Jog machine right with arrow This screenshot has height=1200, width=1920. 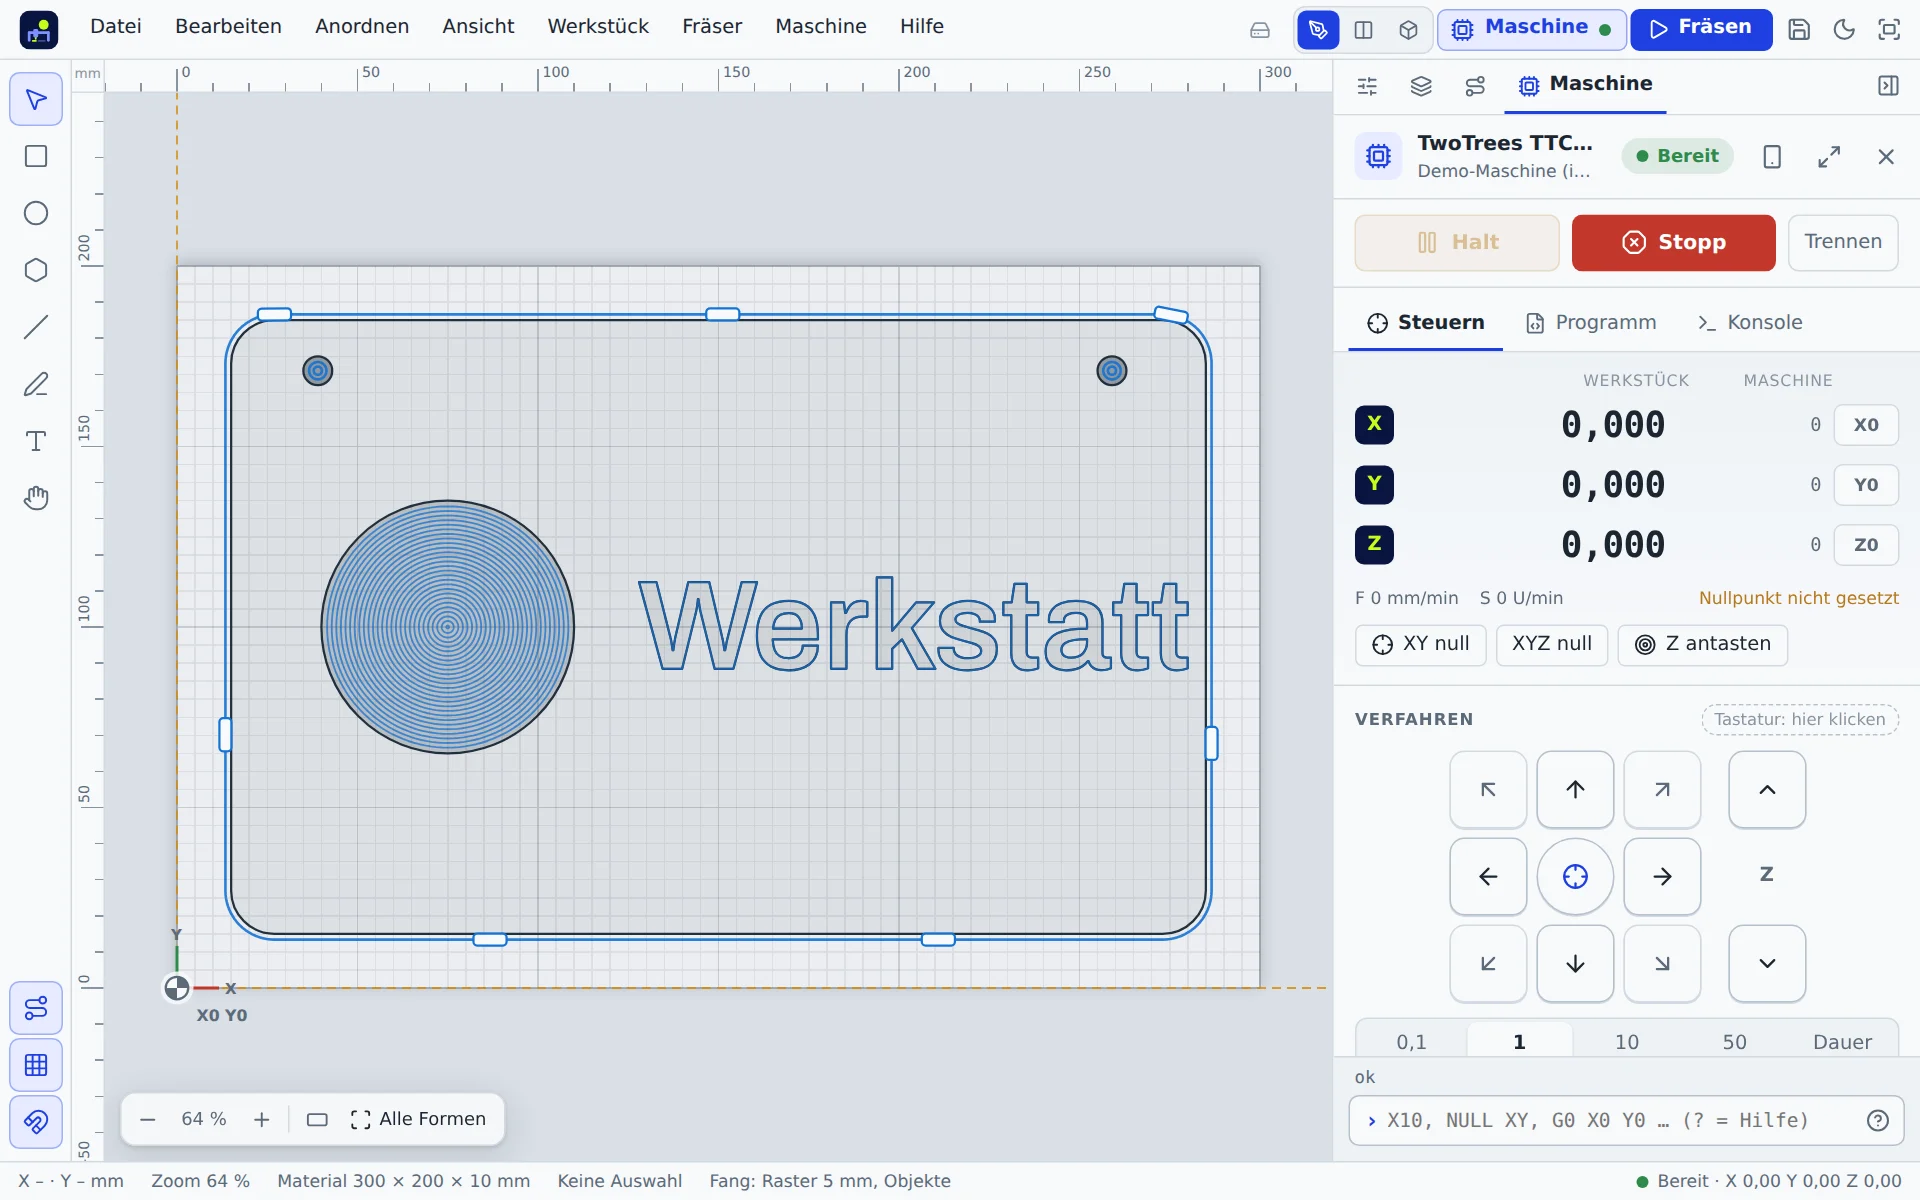(x=1662, y=877)
